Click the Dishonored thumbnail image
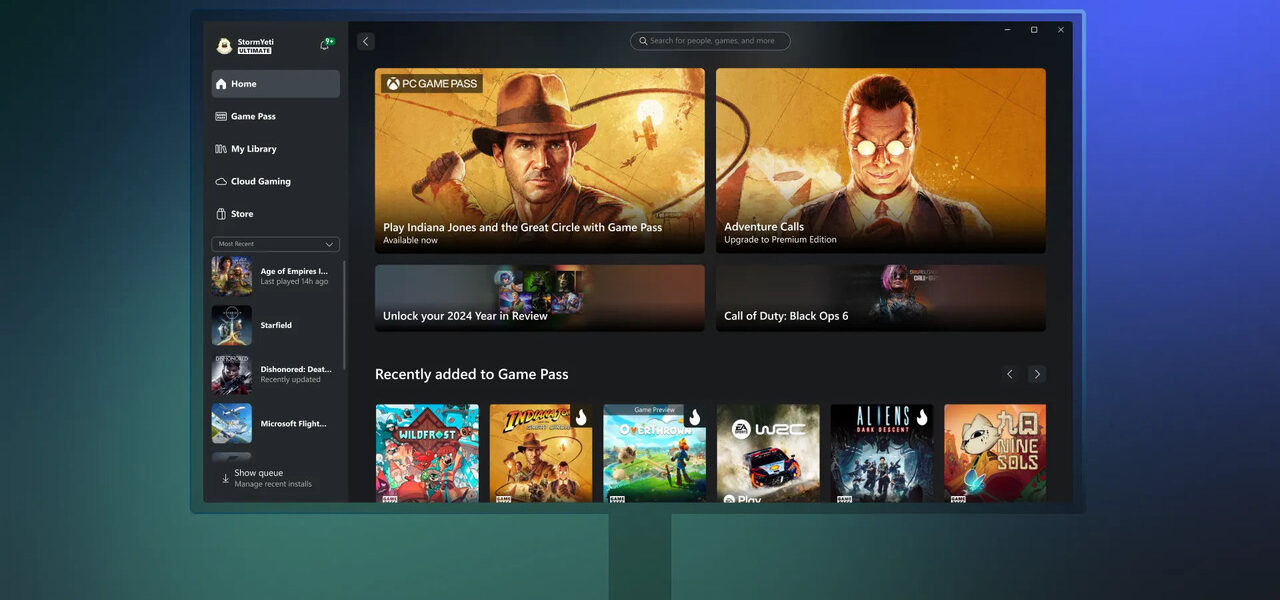Viewport: 1280px width, 600px height. (x=231, y=374)
